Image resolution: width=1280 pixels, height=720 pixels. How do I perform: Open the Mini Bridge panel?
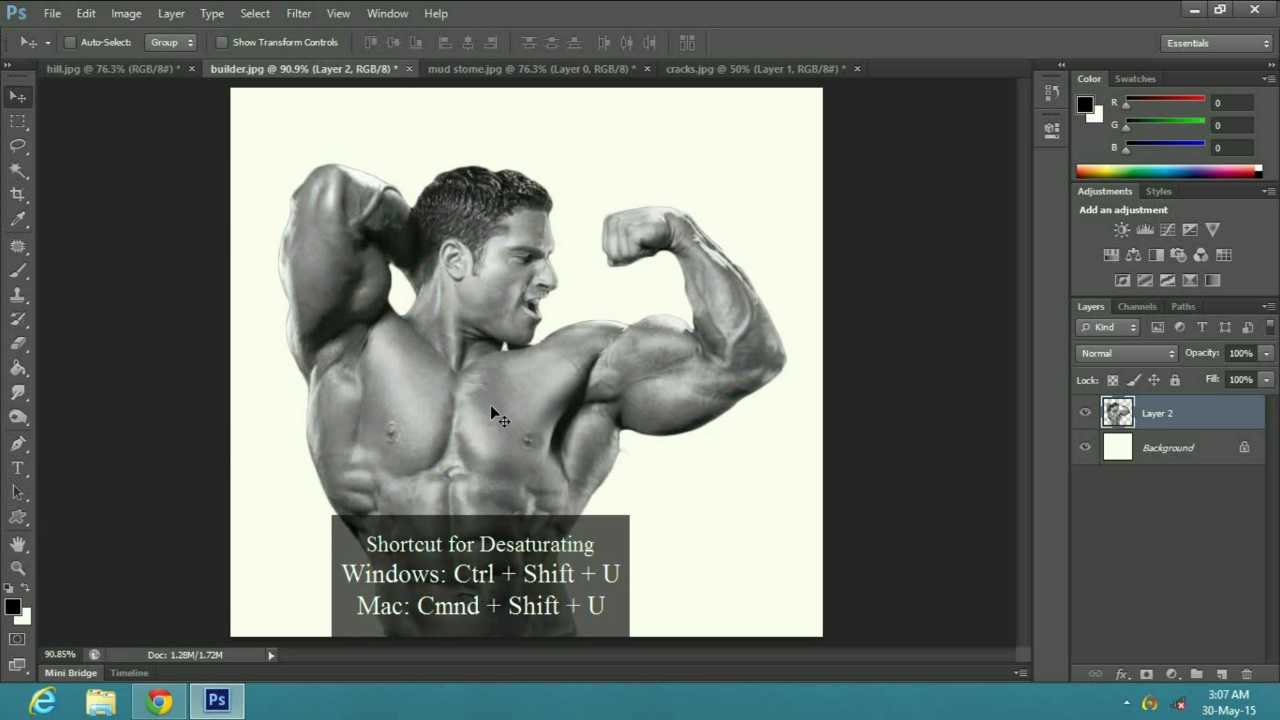[x=70, y=672]
